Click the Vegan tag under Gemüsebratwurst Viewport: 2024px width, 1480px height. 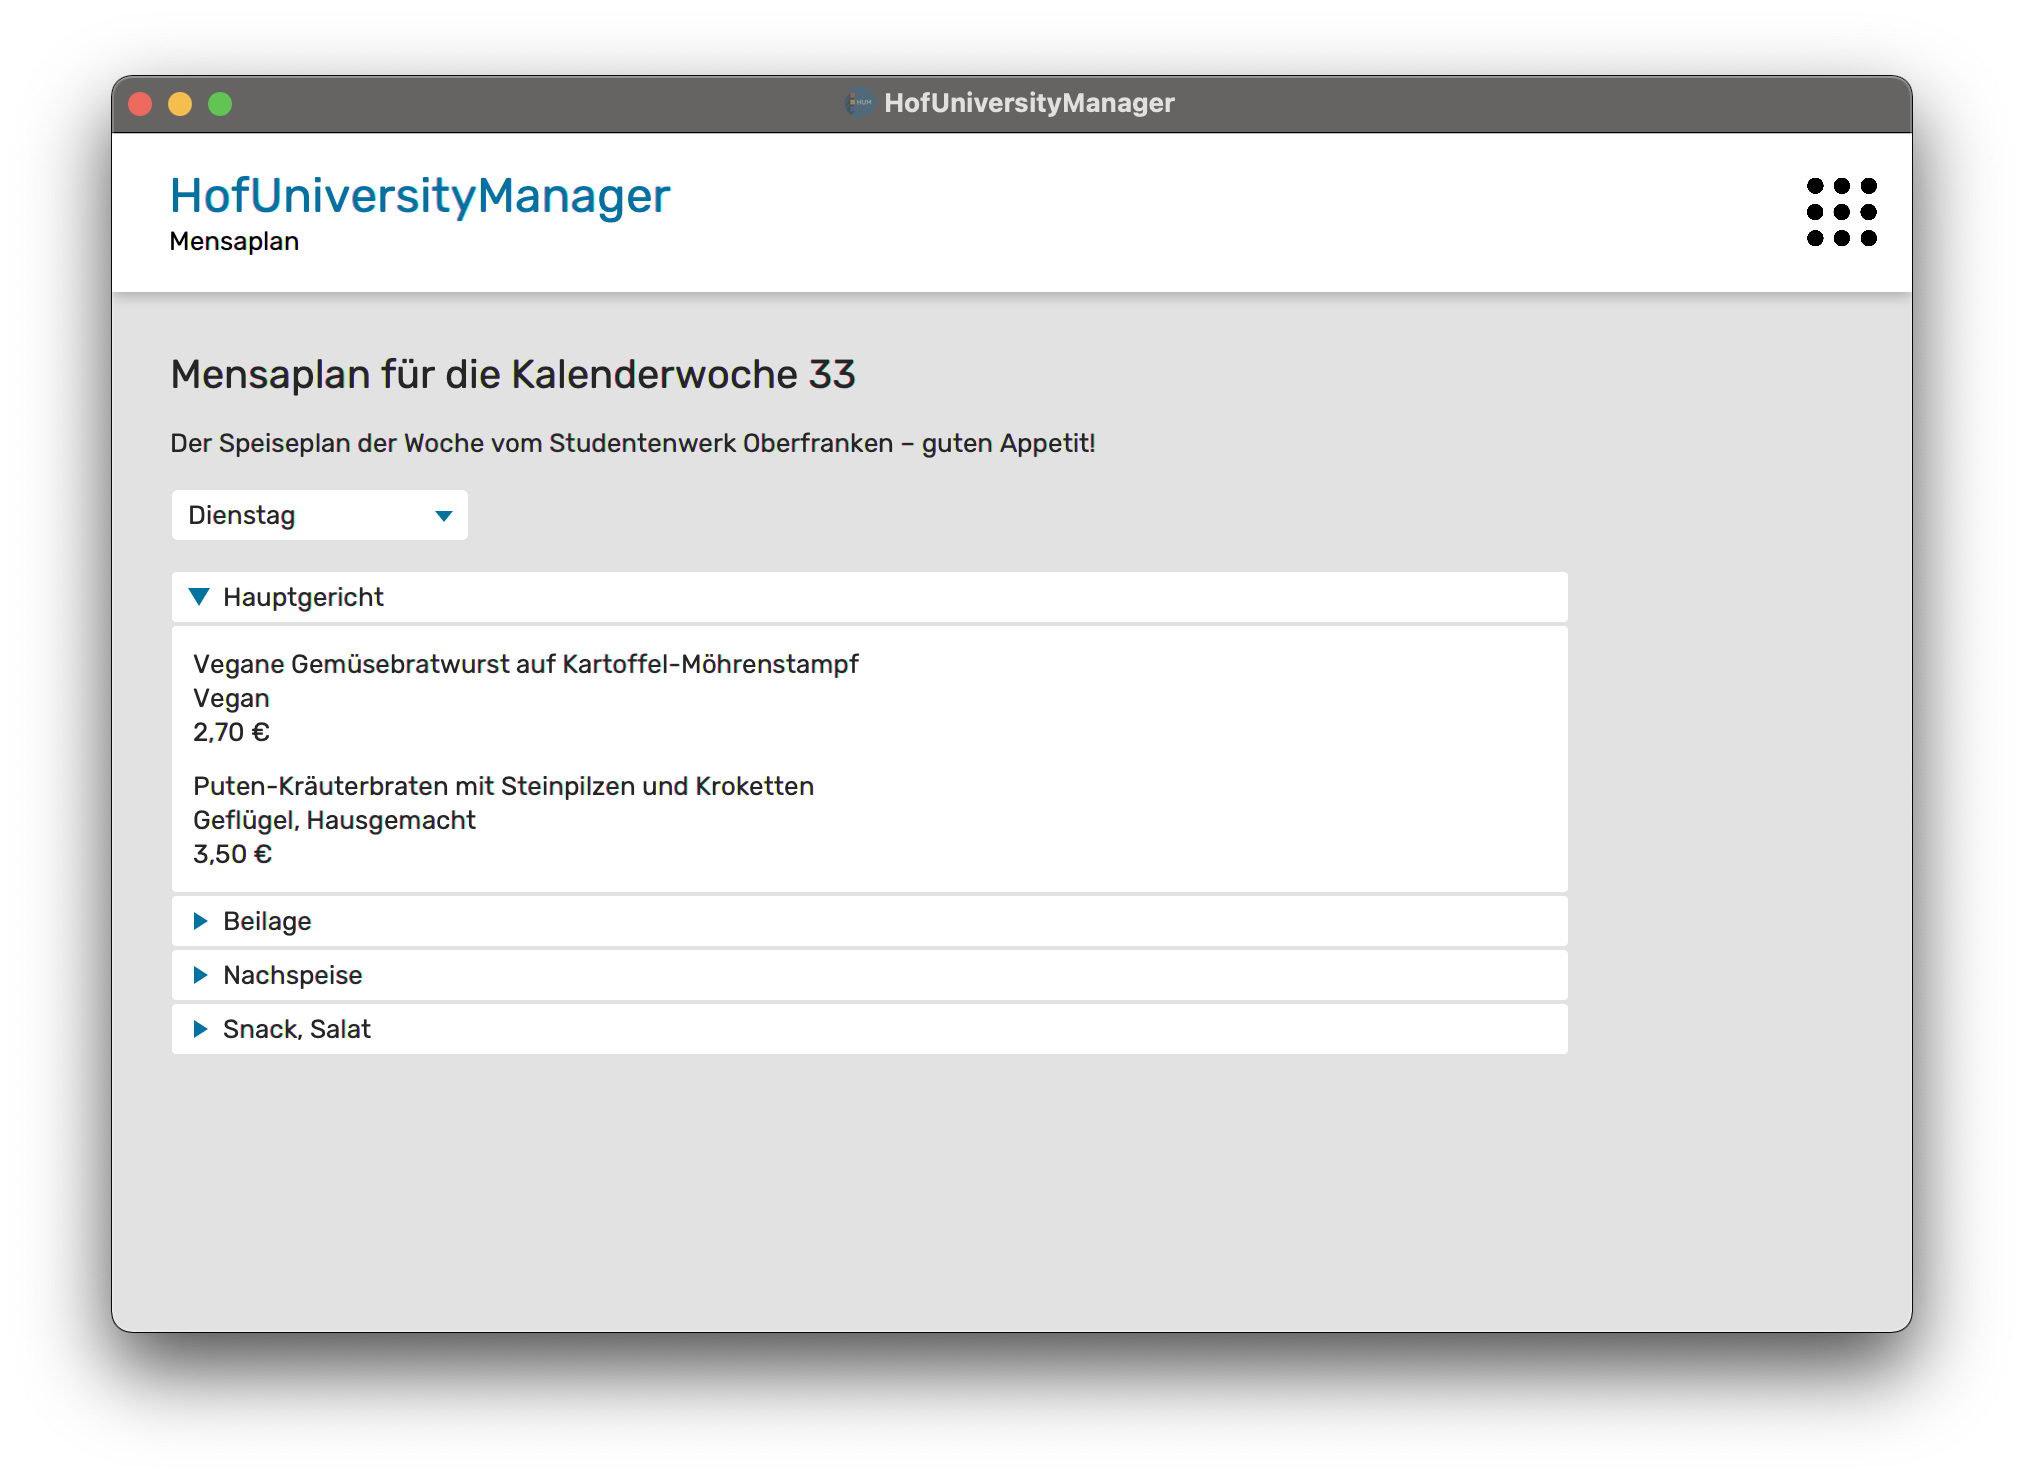[231, 698]
